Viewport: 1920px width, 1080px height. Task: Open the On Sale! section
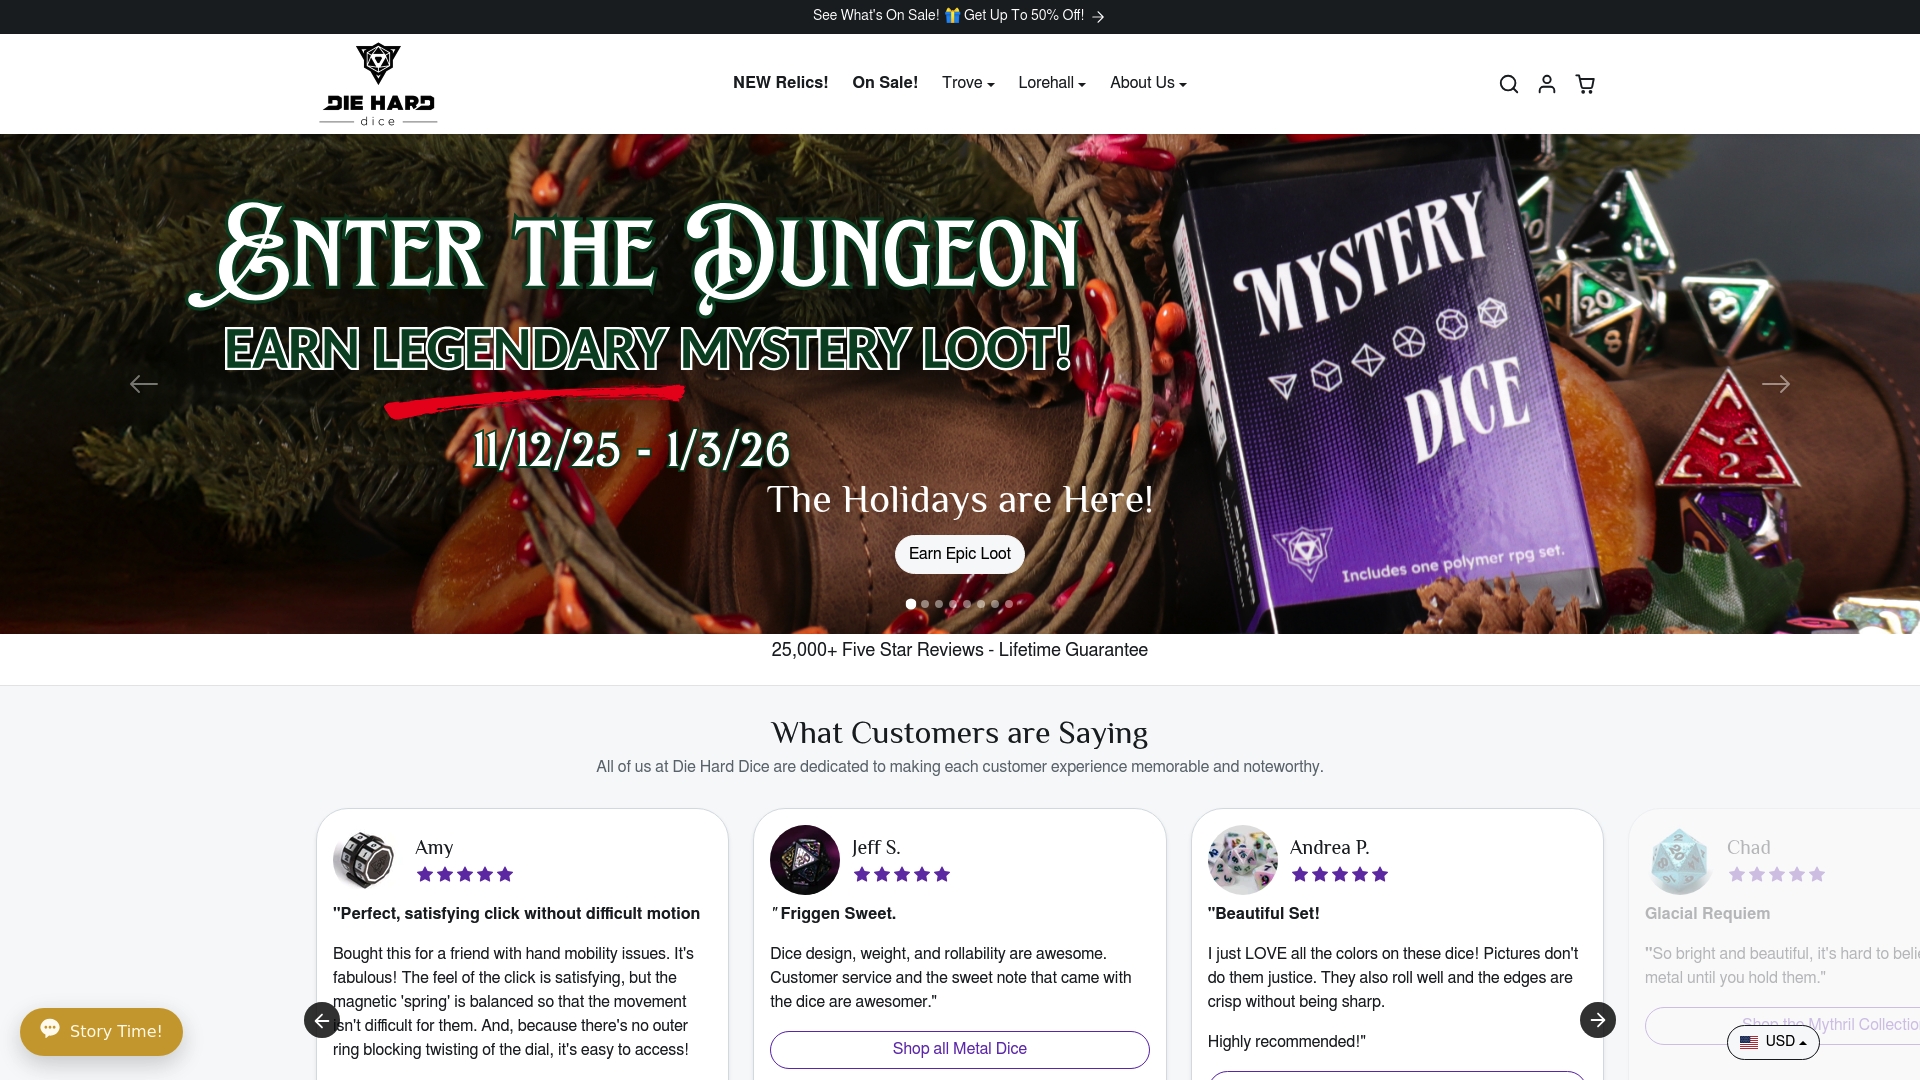884,83
